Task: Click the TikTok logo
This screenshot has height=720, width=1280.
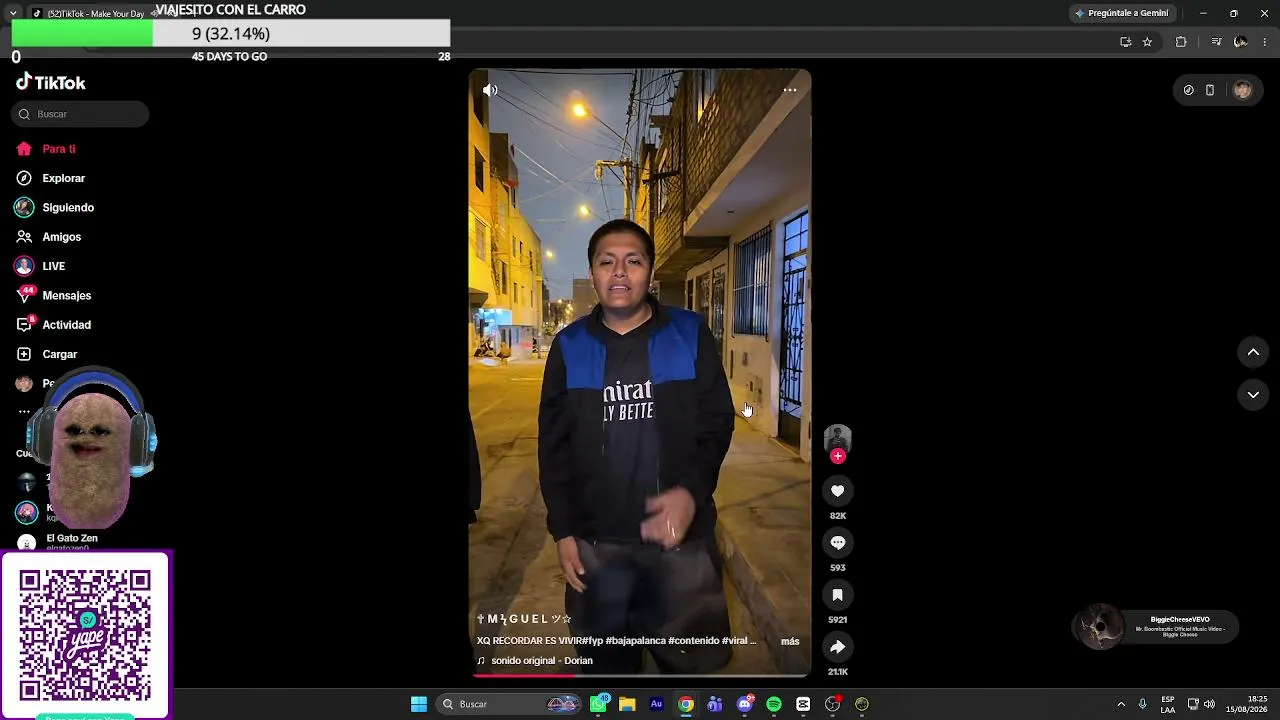Action: [x=51, y=83]
